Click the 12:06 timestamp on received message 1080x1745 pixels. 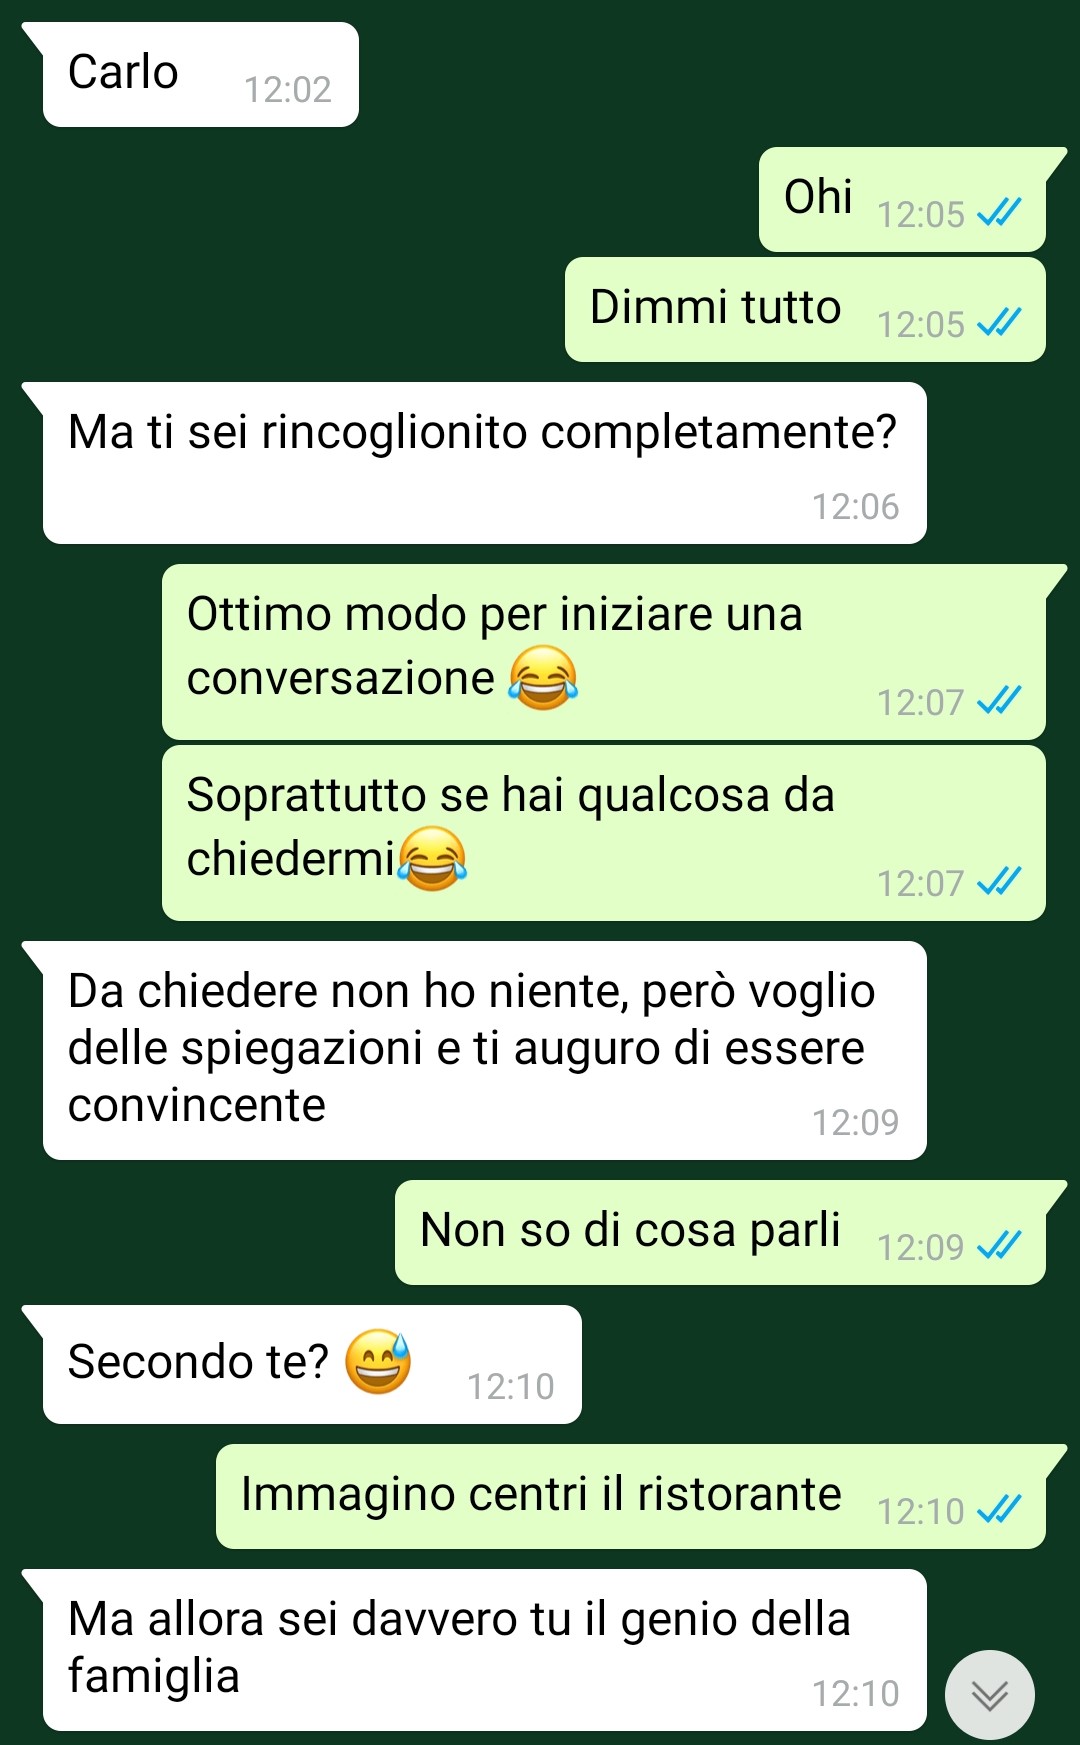tap(855, 507)
